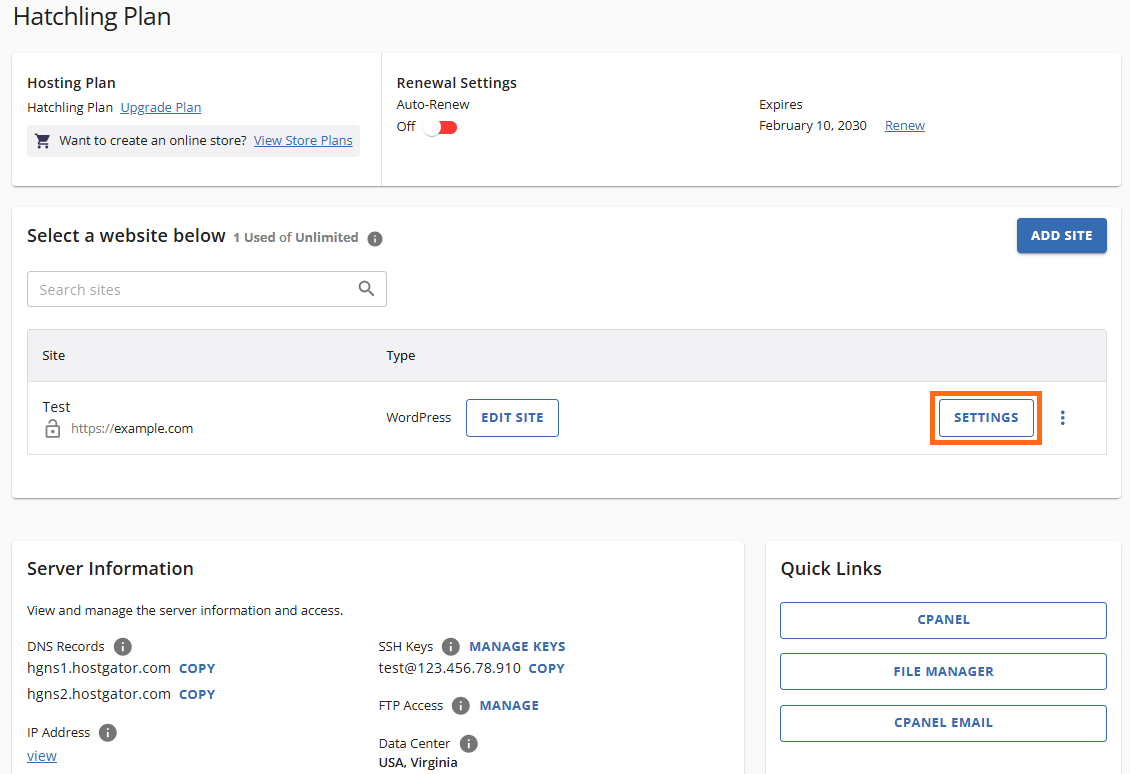Image resolution: width=1130 pixels, height=774 pixels.
Task: Open the FILE MANAGER quick link
Action: (x=943, y=672)
